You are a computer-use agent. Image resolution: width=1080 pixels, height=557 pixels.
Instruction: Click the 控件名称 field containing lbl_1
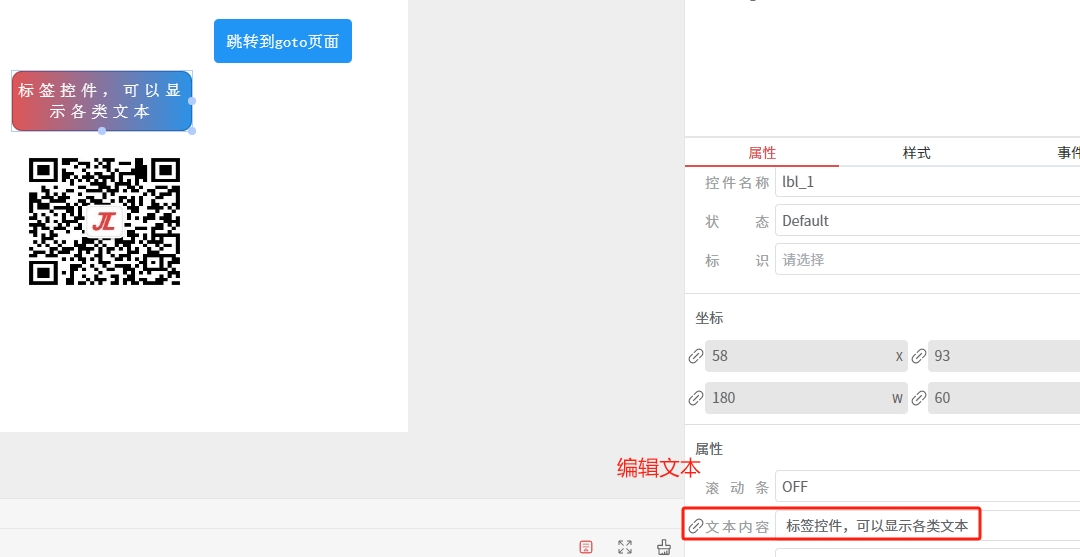click(927, 182)
